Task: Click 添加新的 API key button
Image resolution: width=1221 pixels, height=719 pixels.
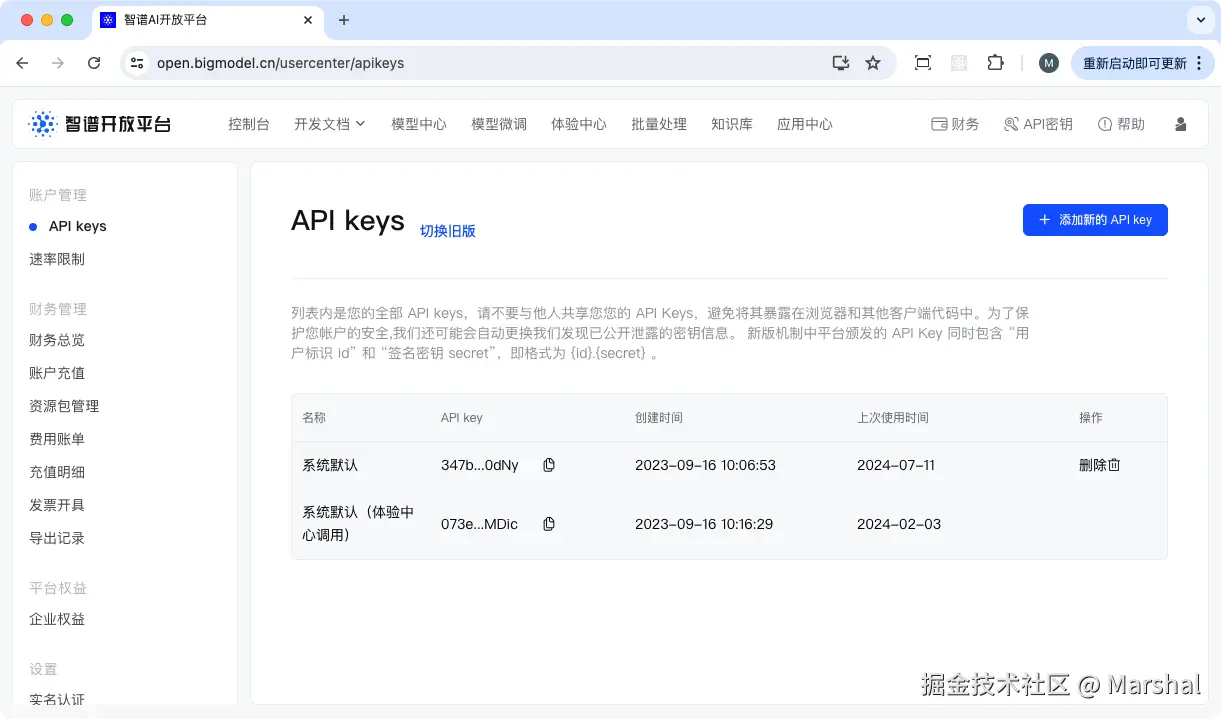Action: pyautogui.click(x=1095, y=220)
